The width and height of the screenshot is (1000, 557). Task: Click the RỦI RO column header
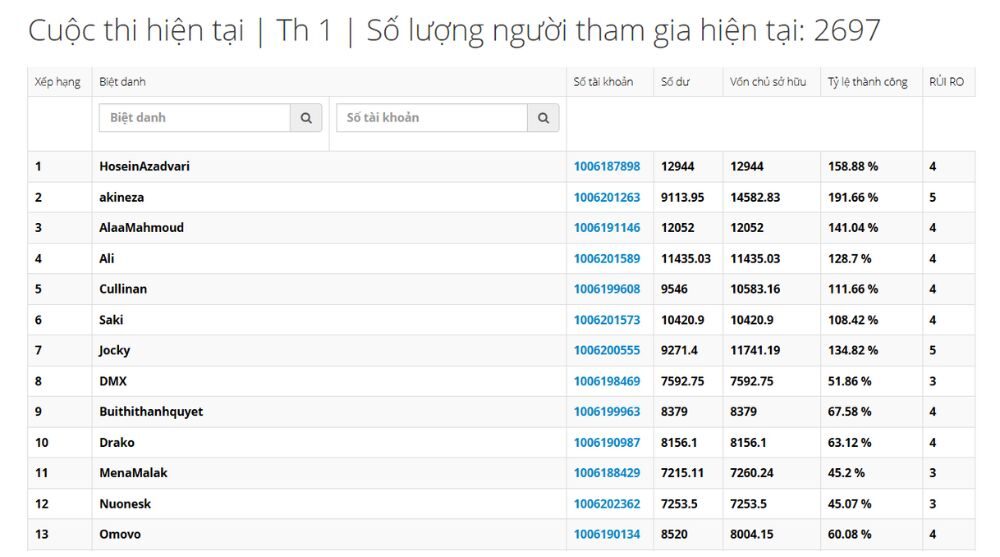946,82
